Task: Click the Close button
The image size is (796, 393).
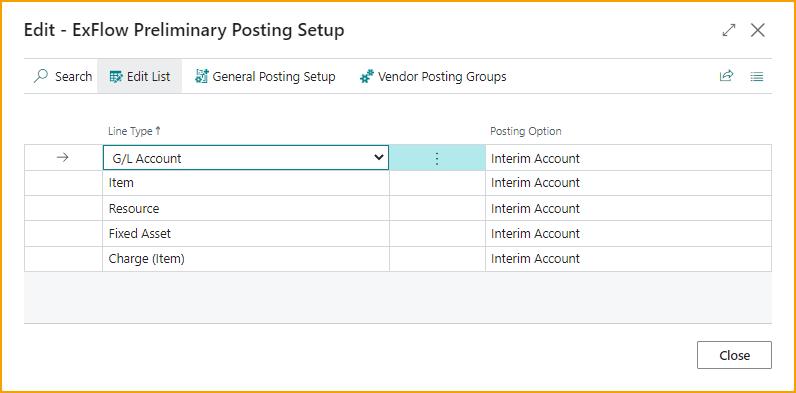Action: click(x=734, y=355)
